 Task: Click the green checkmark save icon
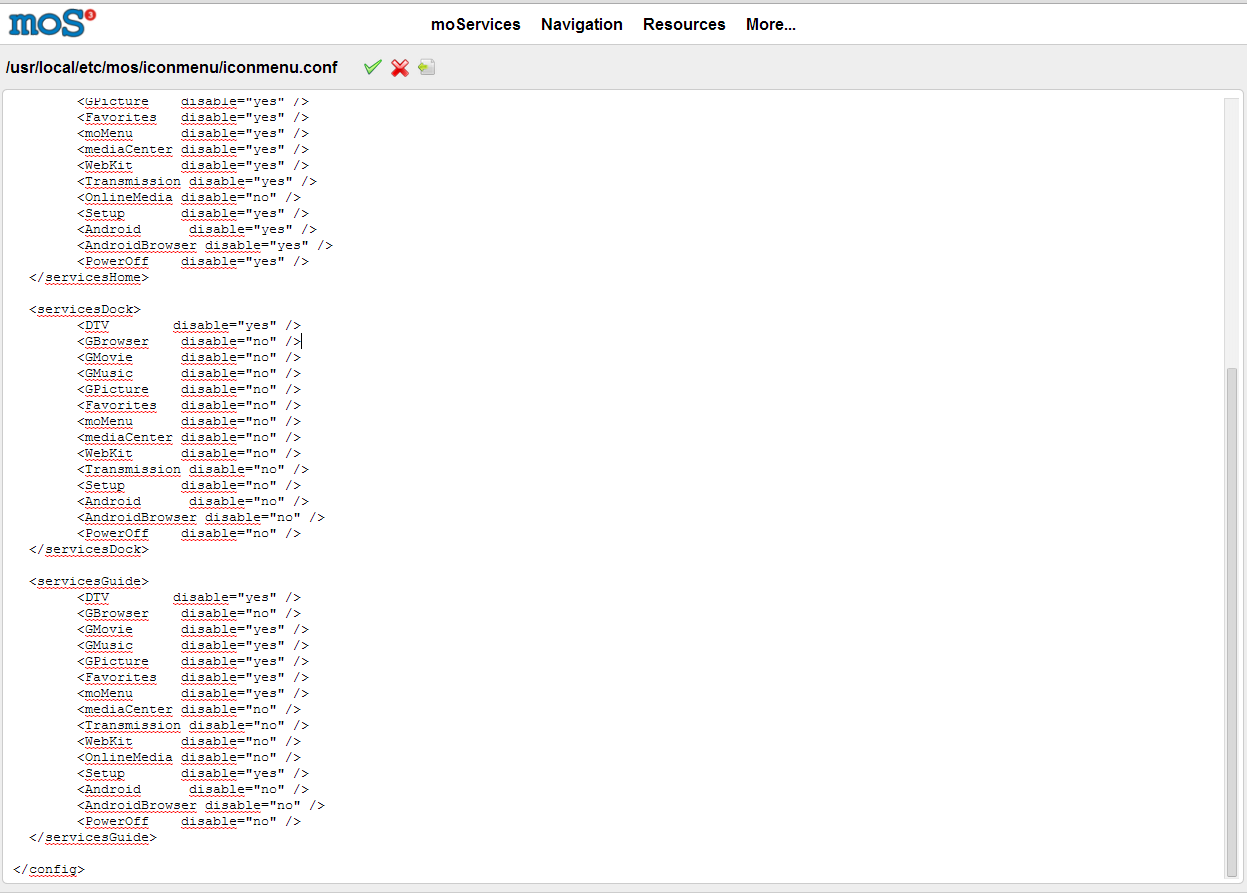point(373,67)
